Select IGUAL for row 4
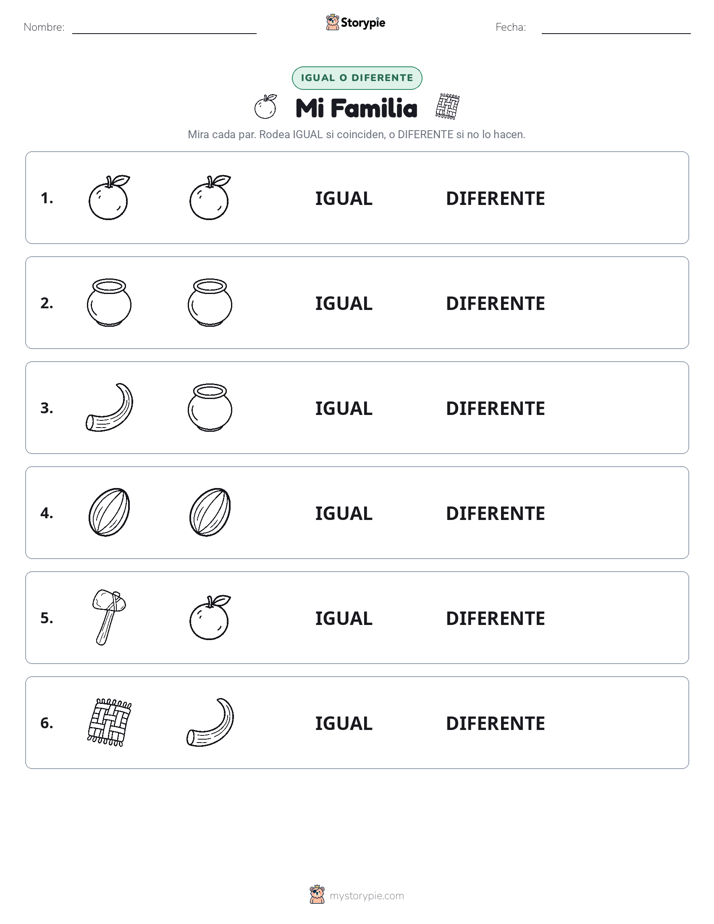The image size is (714, 924). (343, 513)
